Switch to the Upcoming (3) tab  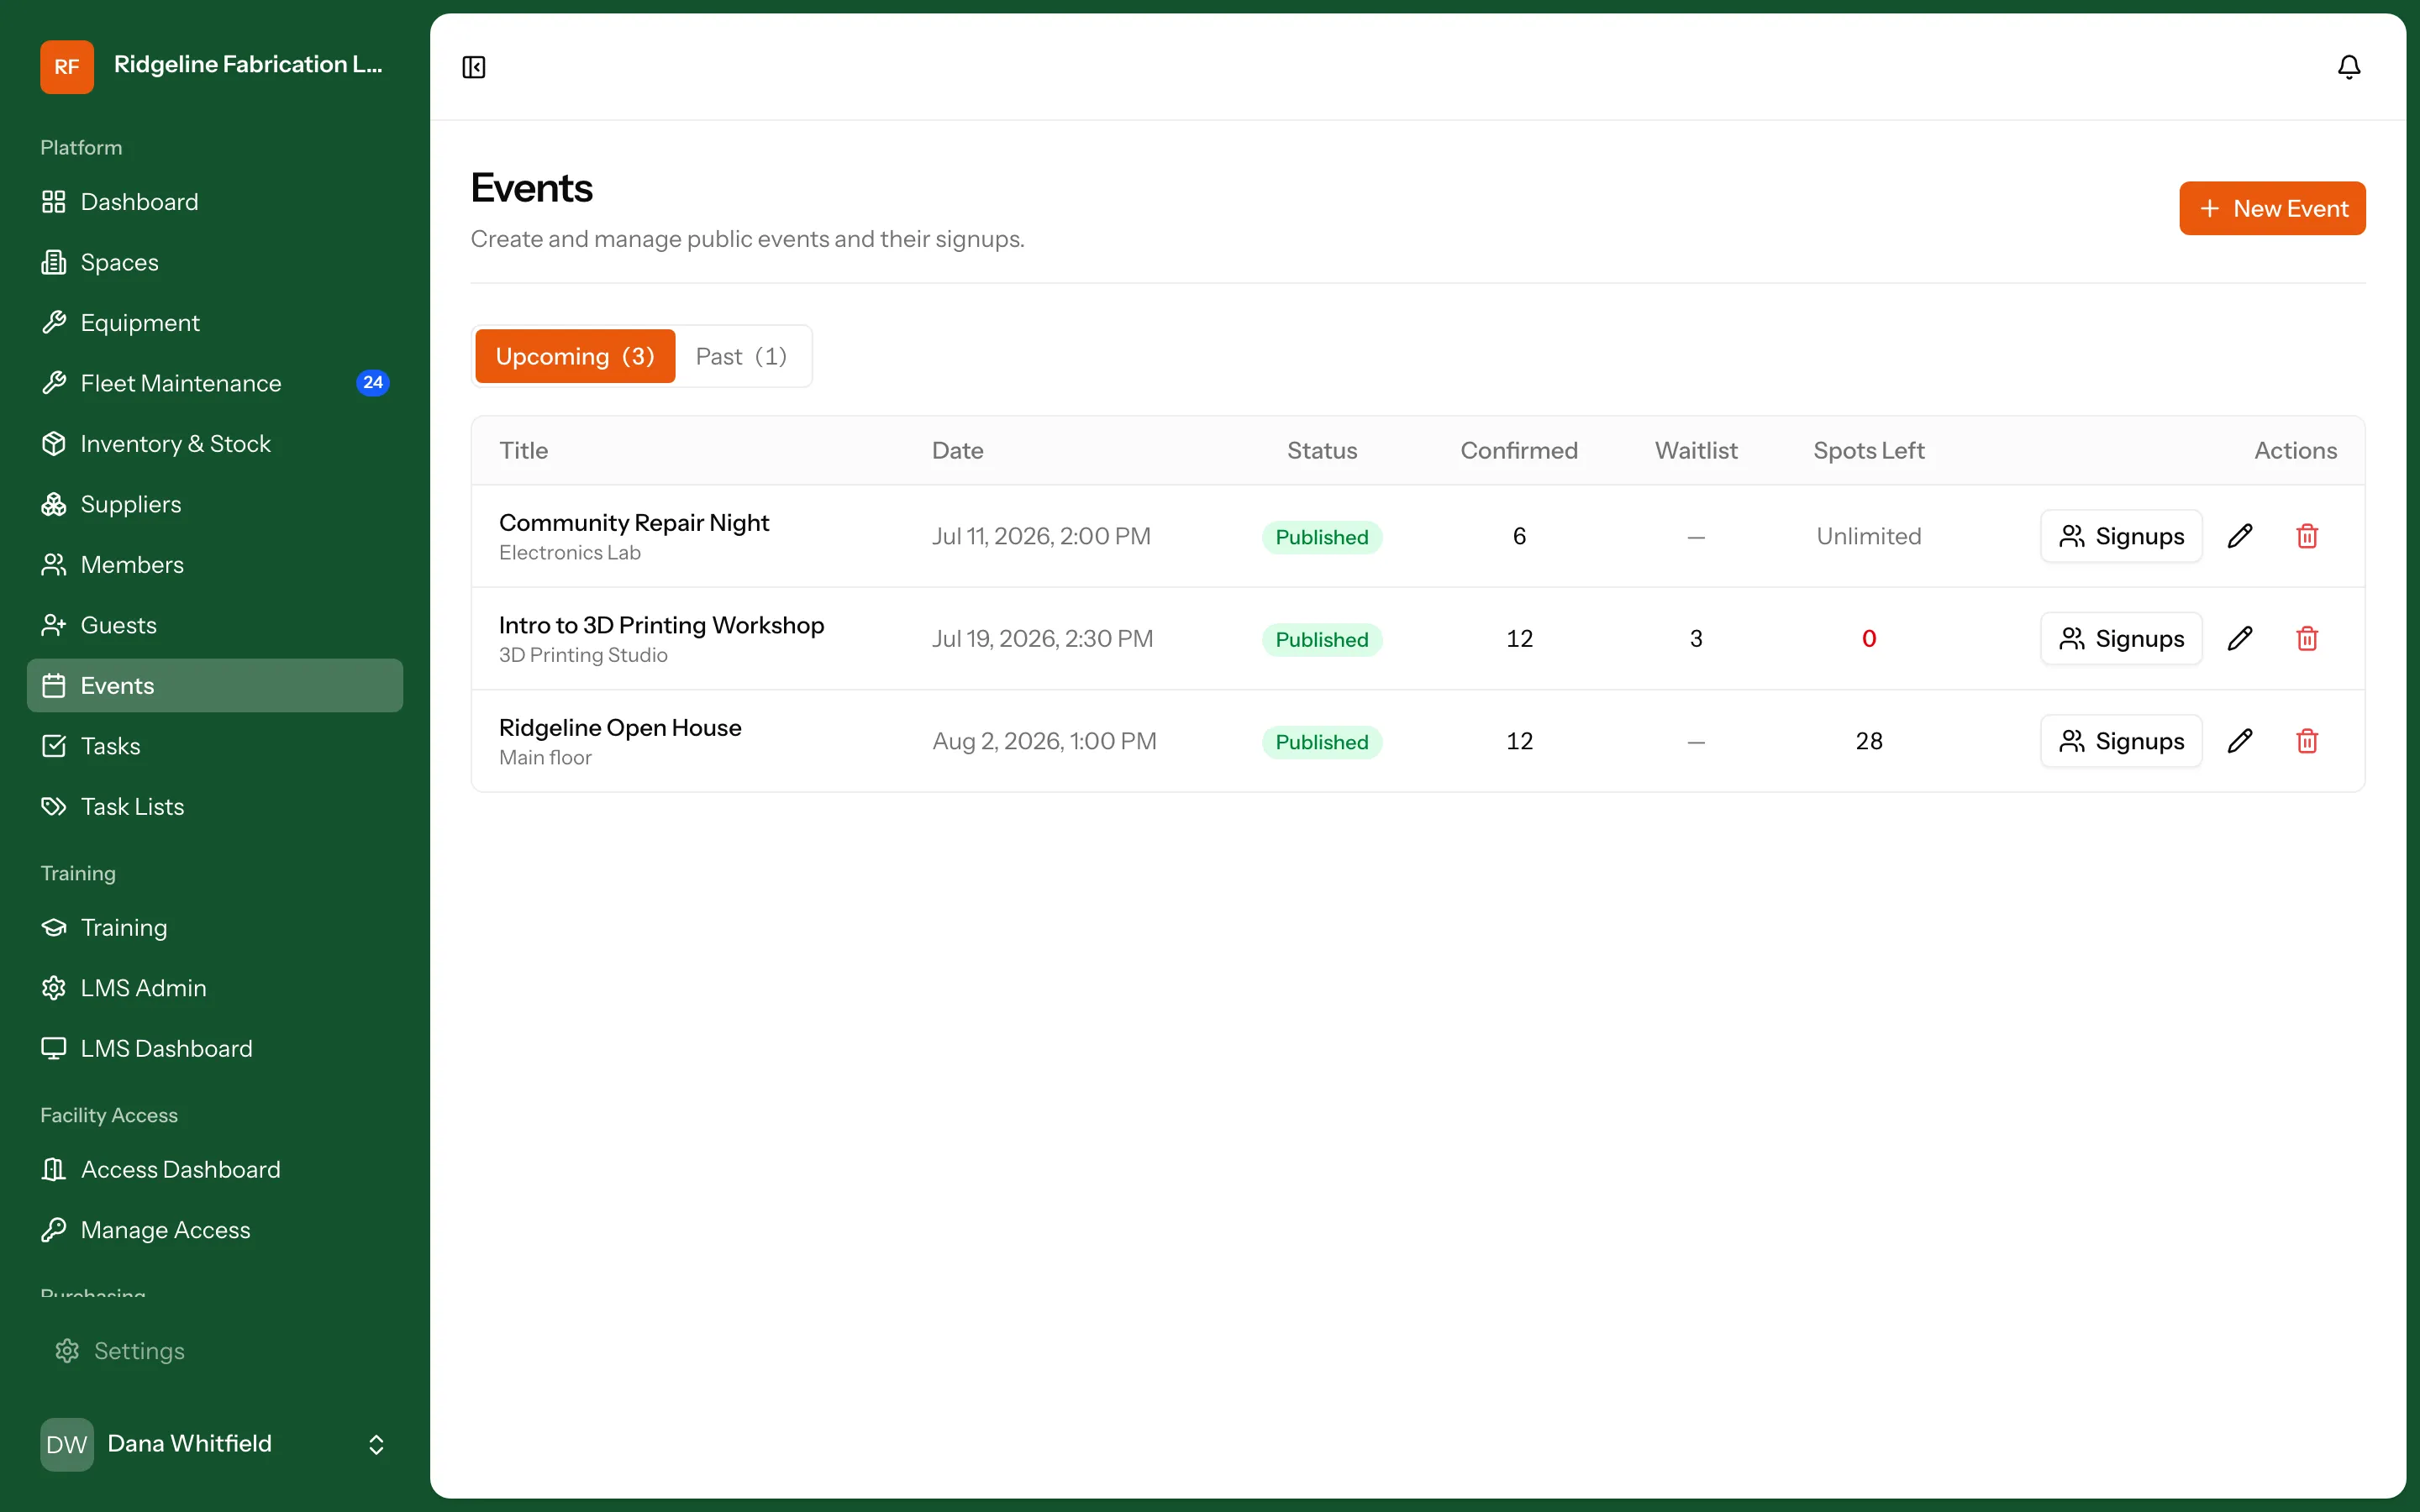575,356
